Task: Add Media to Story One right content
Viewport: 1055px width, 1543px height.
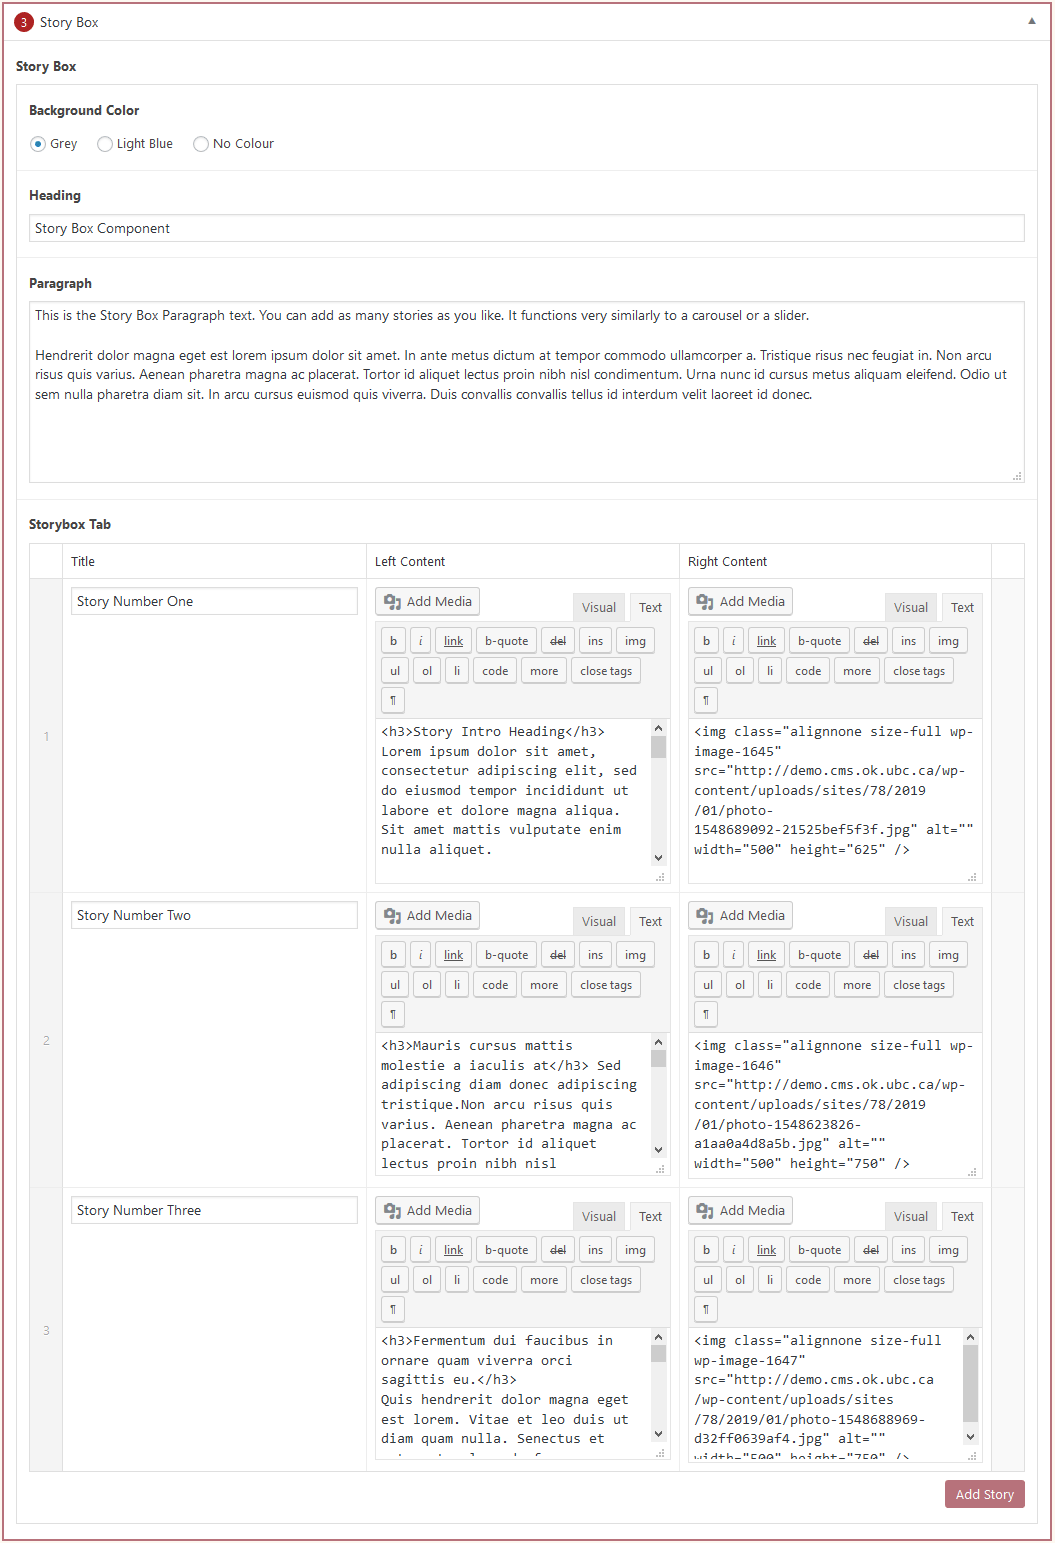Action: (741, 601)
